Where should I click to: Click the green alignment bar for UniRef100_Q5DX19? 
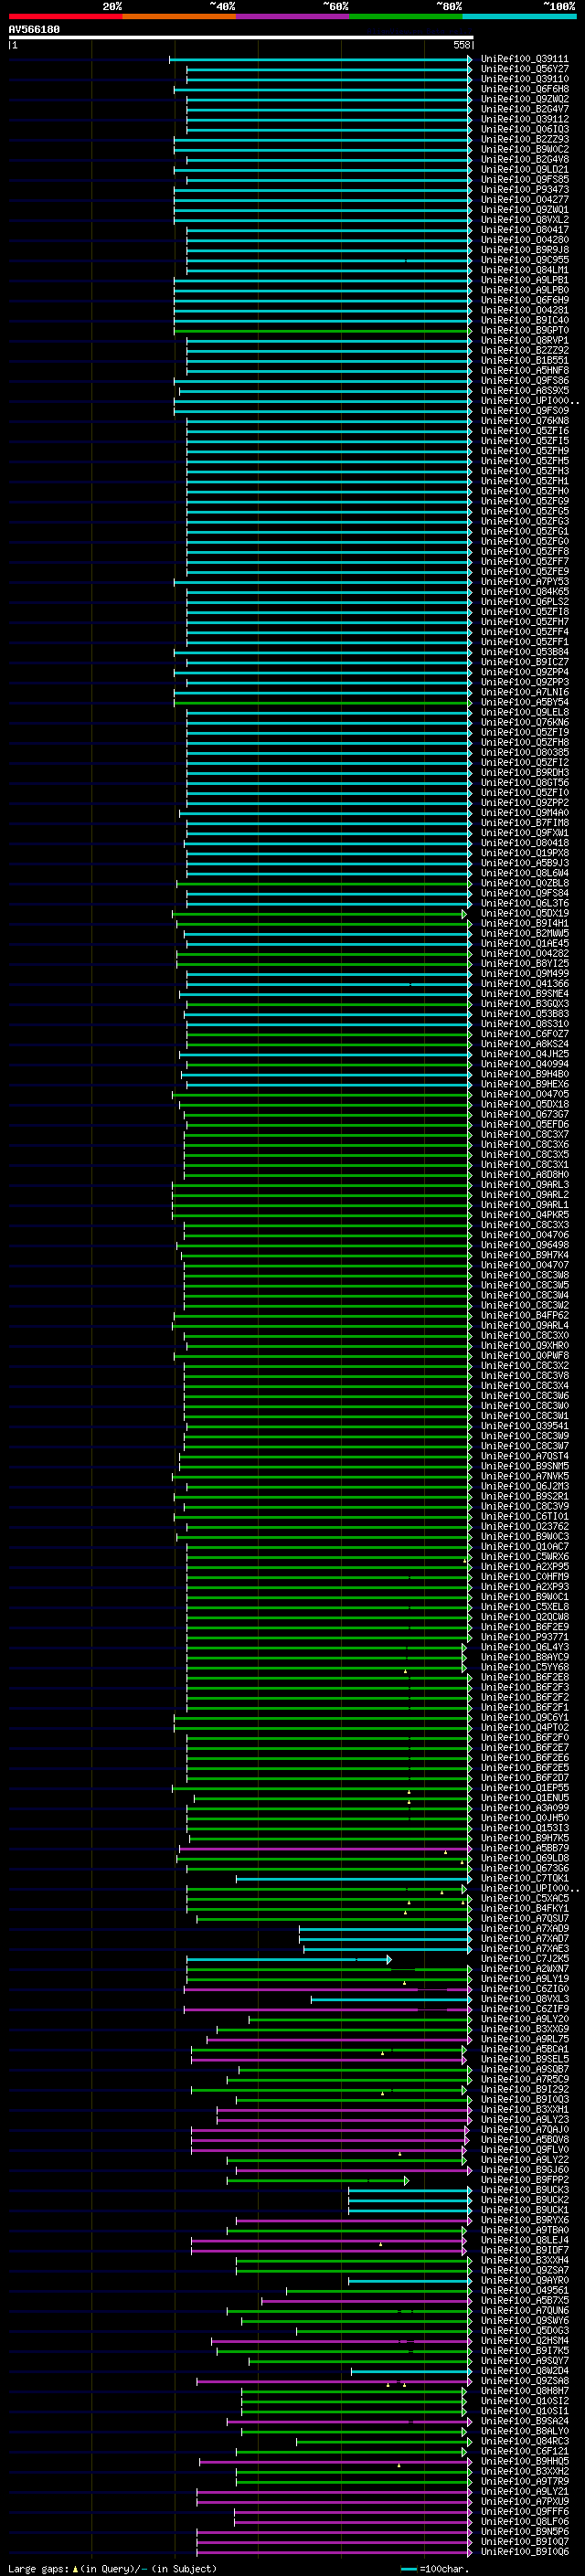[x=319, y=913]
